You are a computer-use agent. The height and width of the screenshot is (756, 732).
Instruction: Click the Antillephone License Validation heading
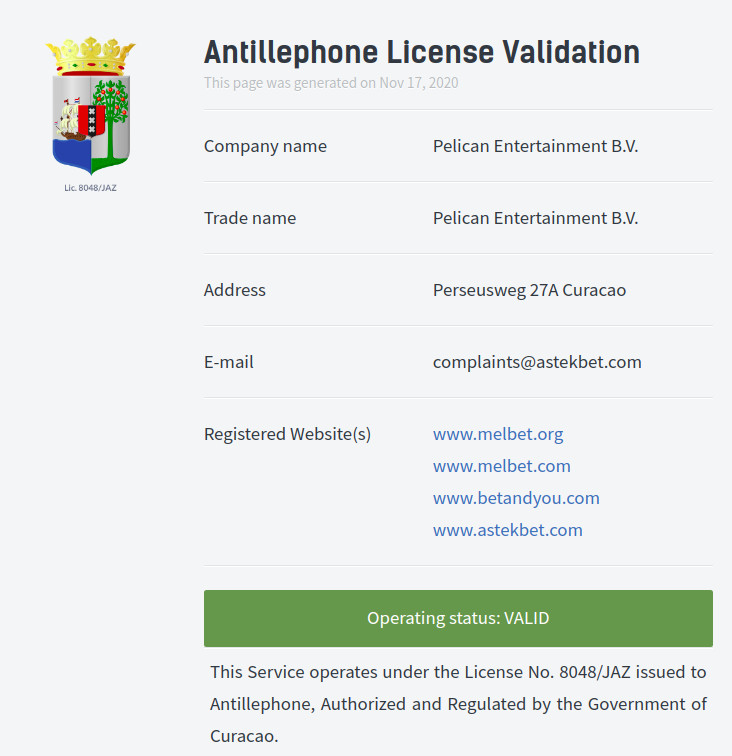coord(422,52)
